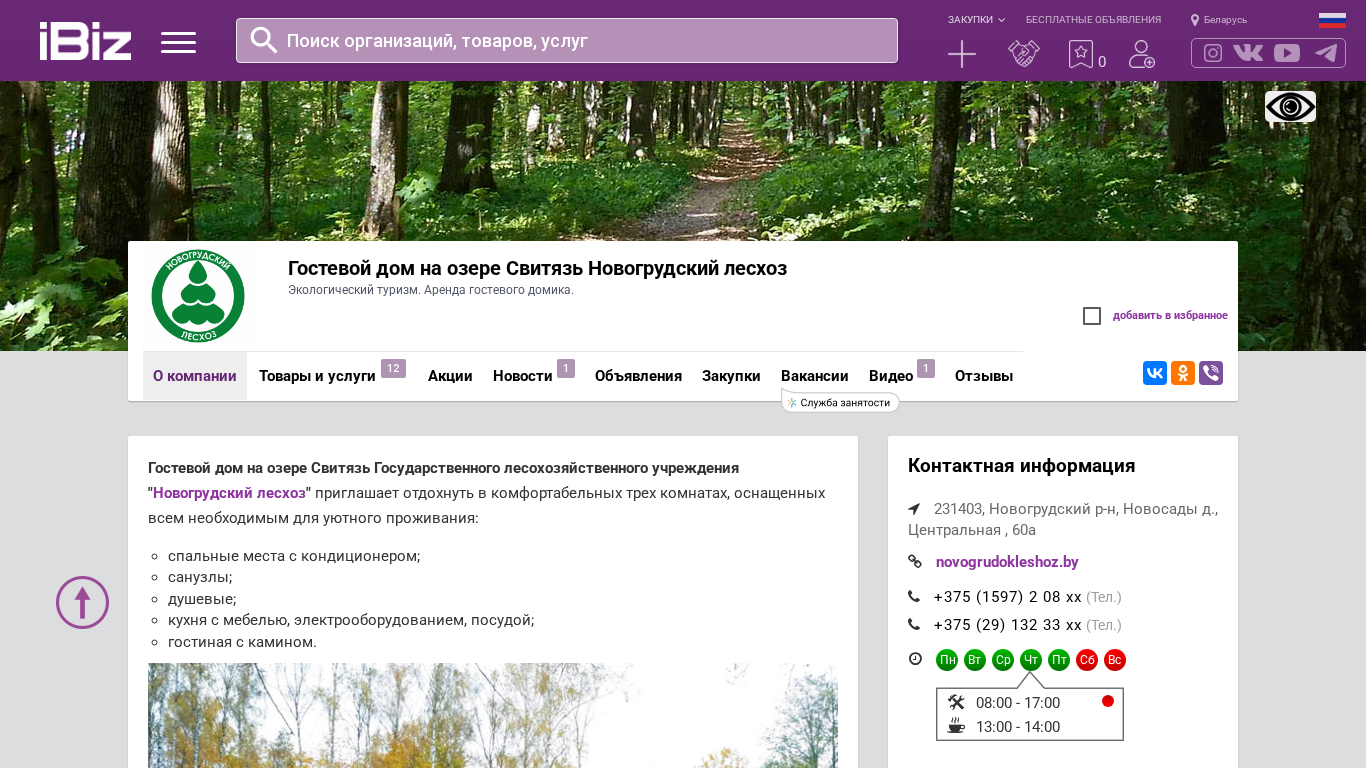Open the favorites bookmark icon
1366x768 pixels.
point(1081,54)
